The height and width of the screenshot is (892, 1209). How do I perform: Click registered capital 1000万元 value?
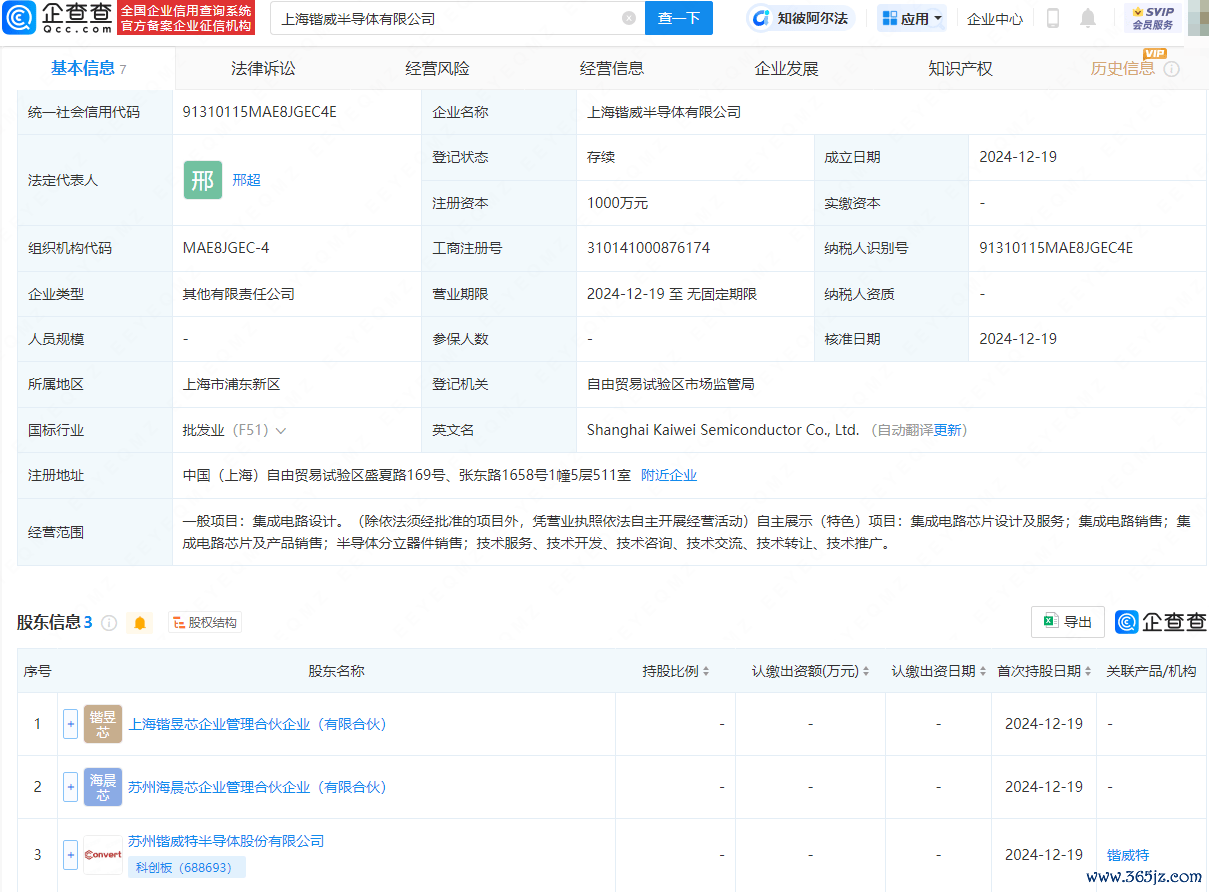[618, 203]
